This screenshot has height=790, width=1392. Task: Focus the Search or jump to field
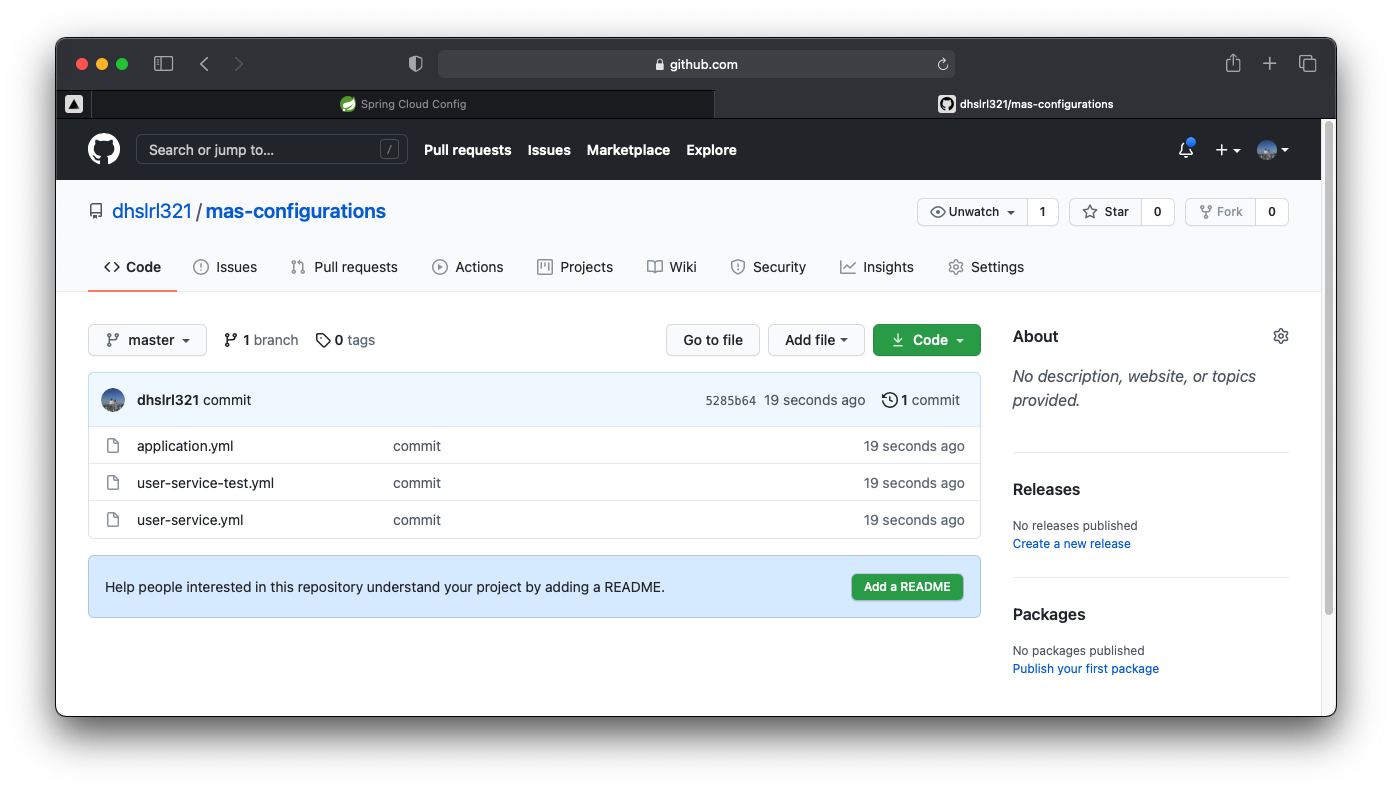pyautogui.click(x=272, y=150)
